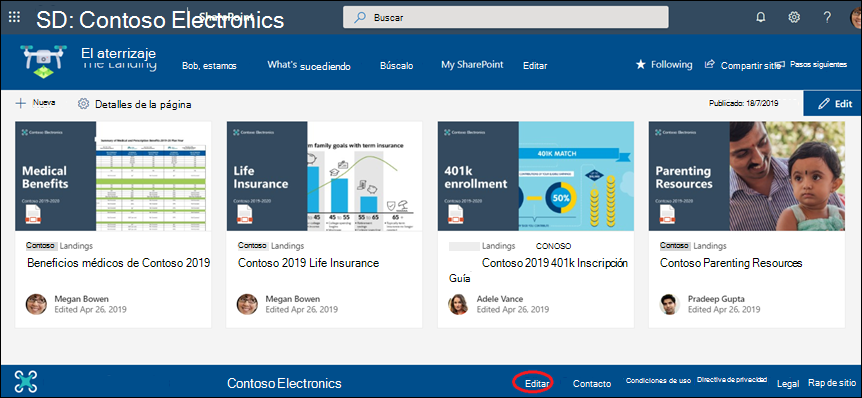
Task: Open the What's sucediendo navigation item
Action: coord(309,65)
